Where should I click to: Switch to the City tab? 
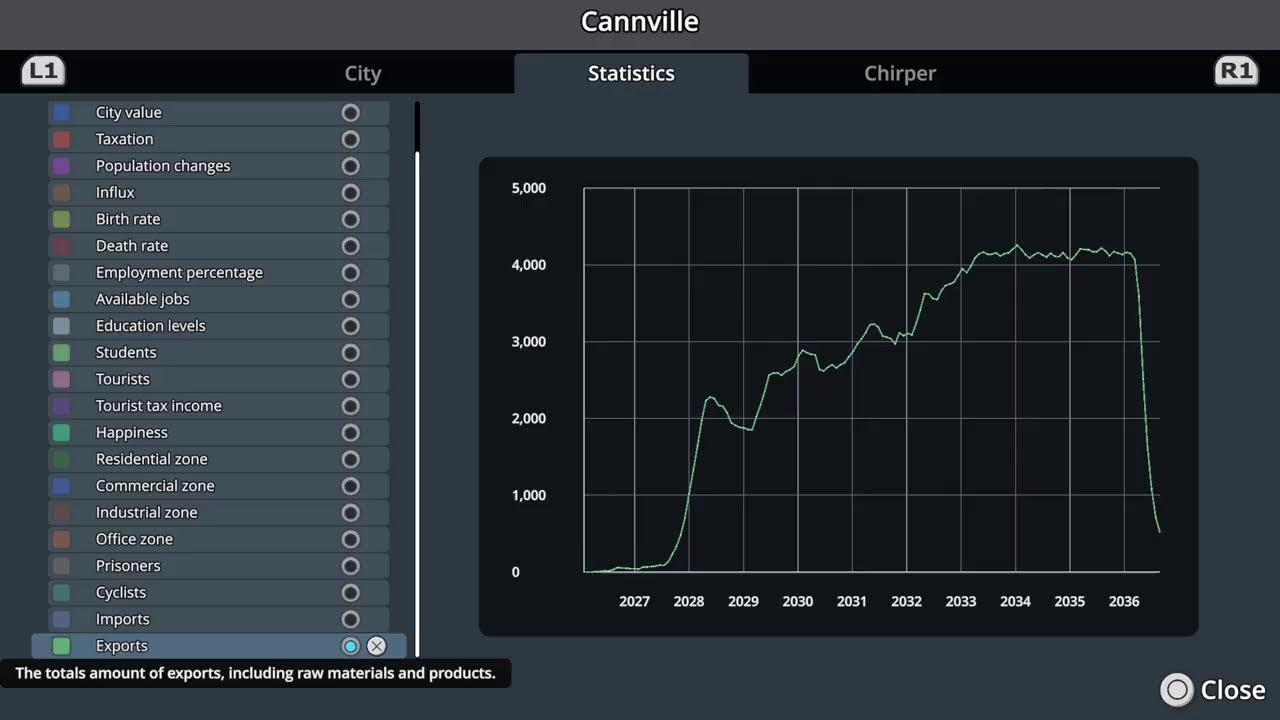(363, 73)
